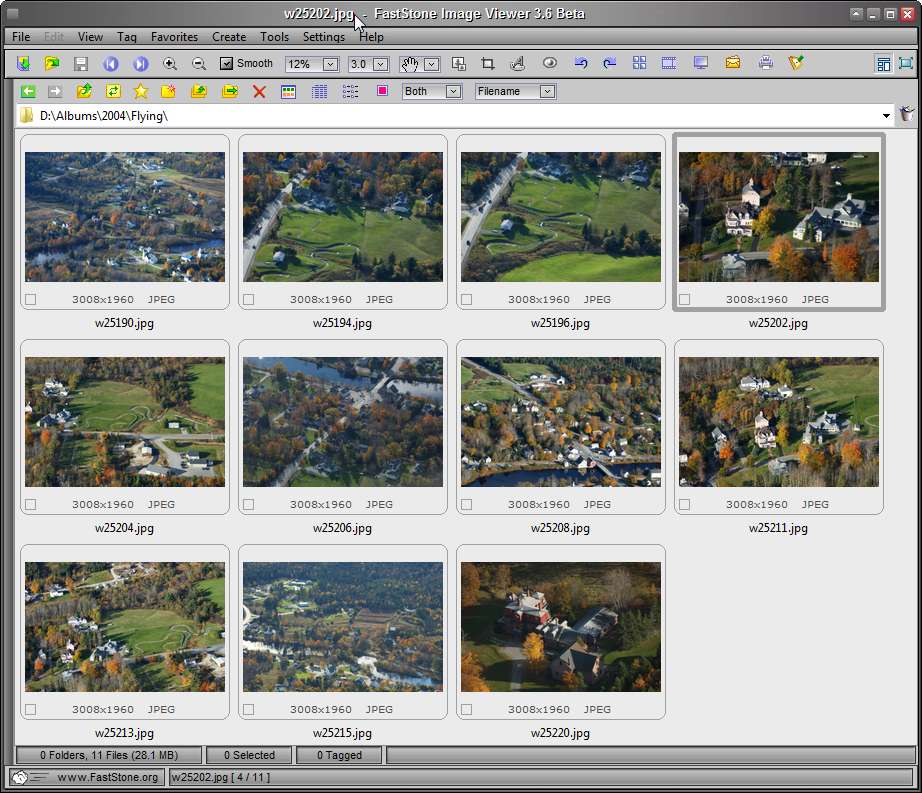
Task: Tick the checkbox for w25202.jpg
Action: (684, 300)
